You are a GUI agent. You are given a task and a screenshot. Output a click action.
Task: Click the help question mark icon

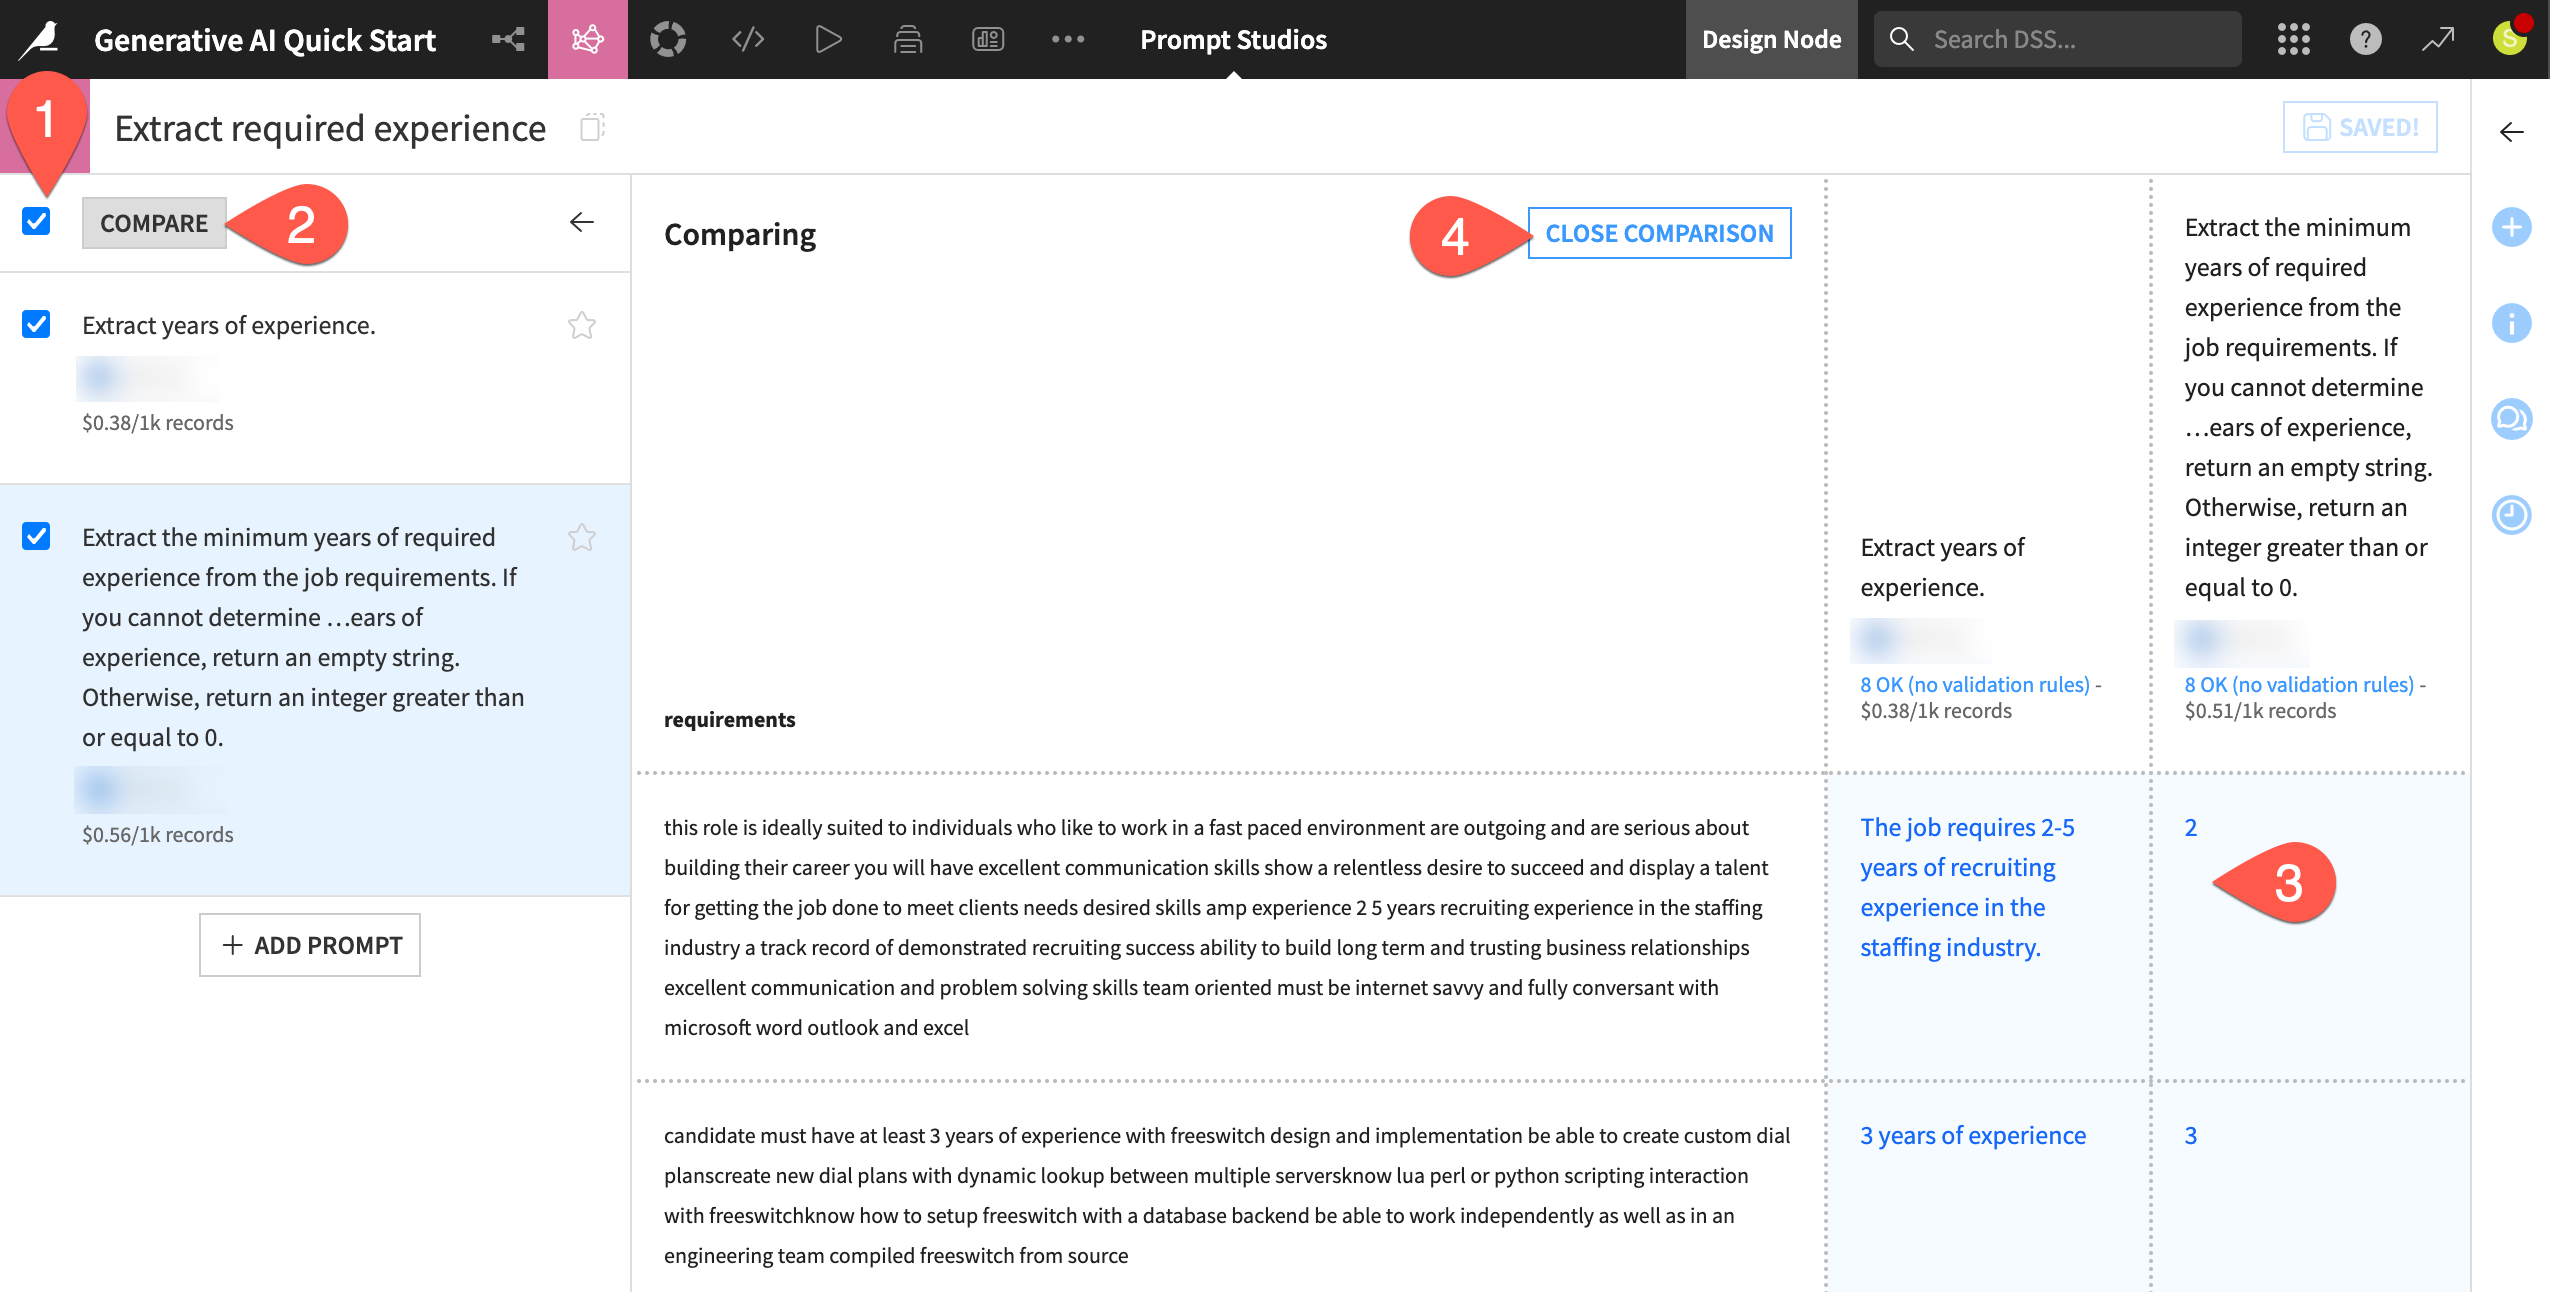(2365, 39)
